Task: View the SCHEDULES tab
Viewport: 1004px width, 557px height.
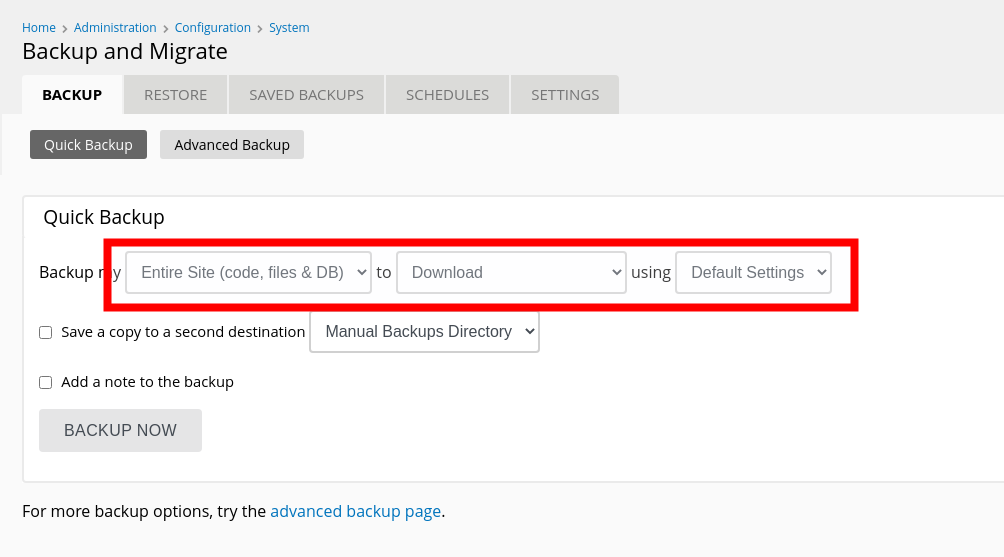Action: point(447,95)
